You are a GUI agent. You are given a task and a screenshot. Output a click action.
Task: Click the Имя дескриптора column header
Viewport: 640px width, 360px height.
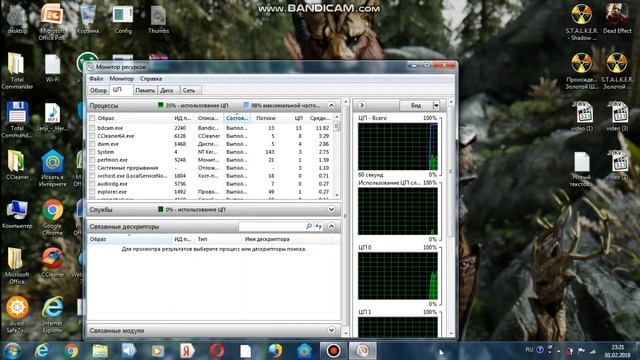coord(267,239)
